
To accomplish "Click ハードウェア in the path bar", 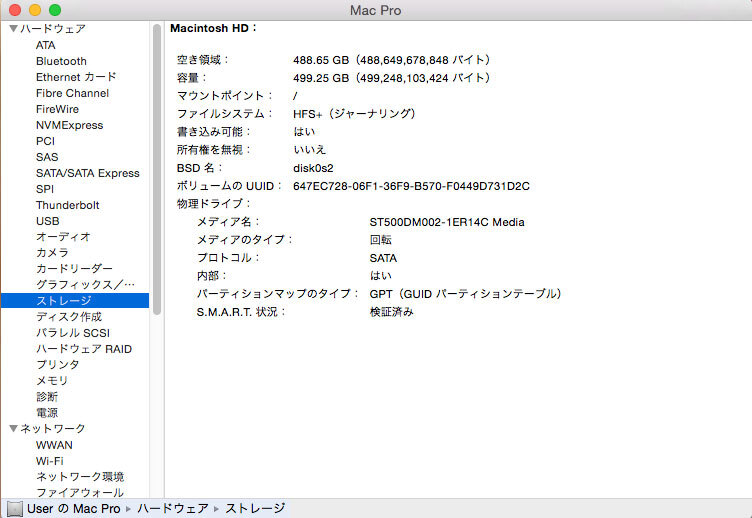I will [173, 508].
